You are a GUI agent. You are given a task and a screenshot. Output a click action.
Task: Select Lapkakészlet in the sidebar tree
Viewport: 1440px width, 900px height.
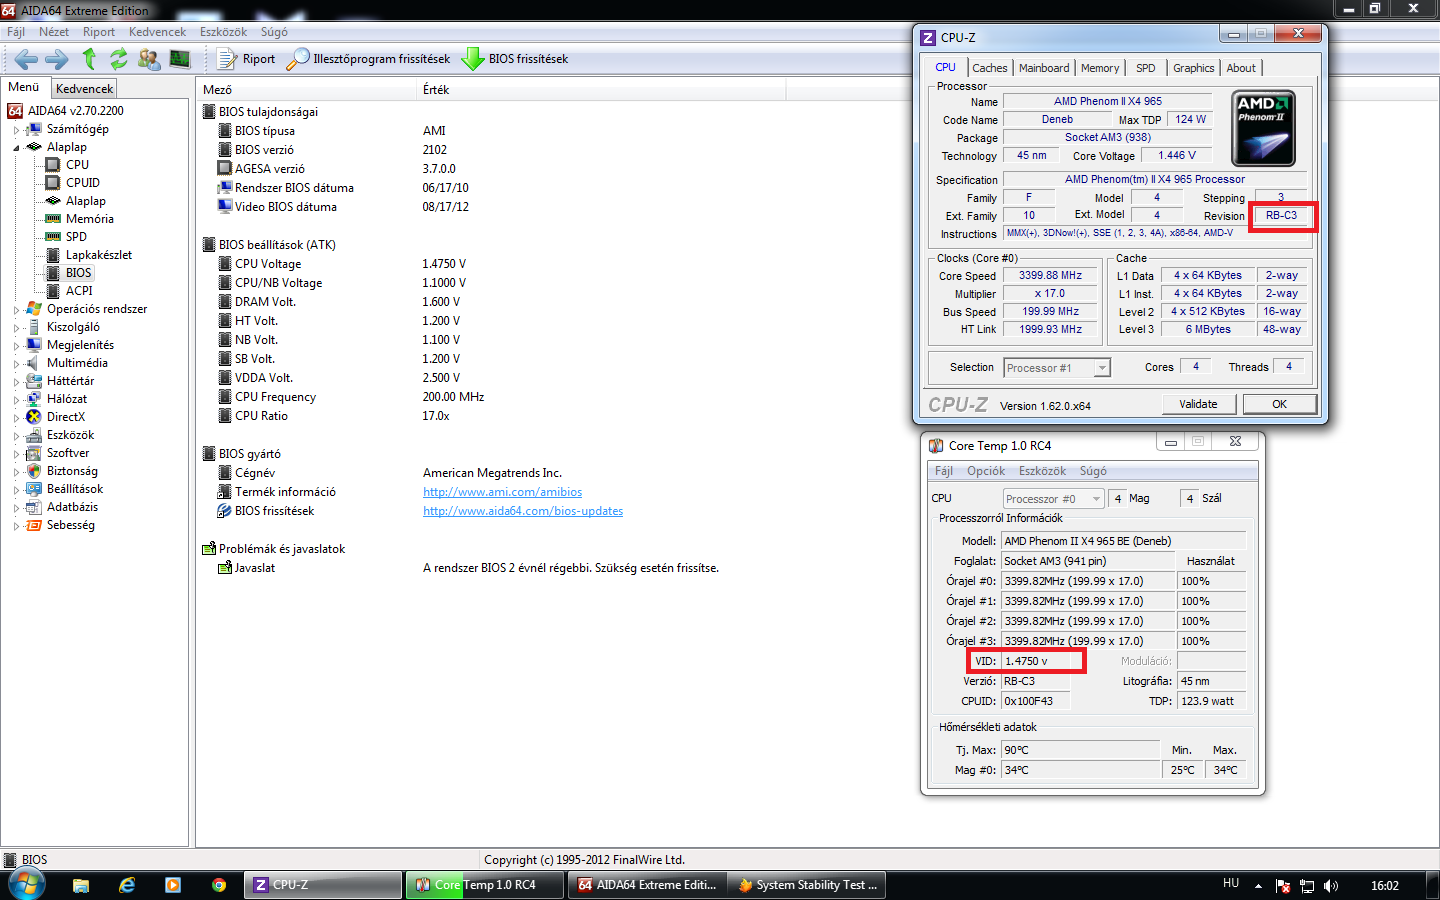point(98,255)
